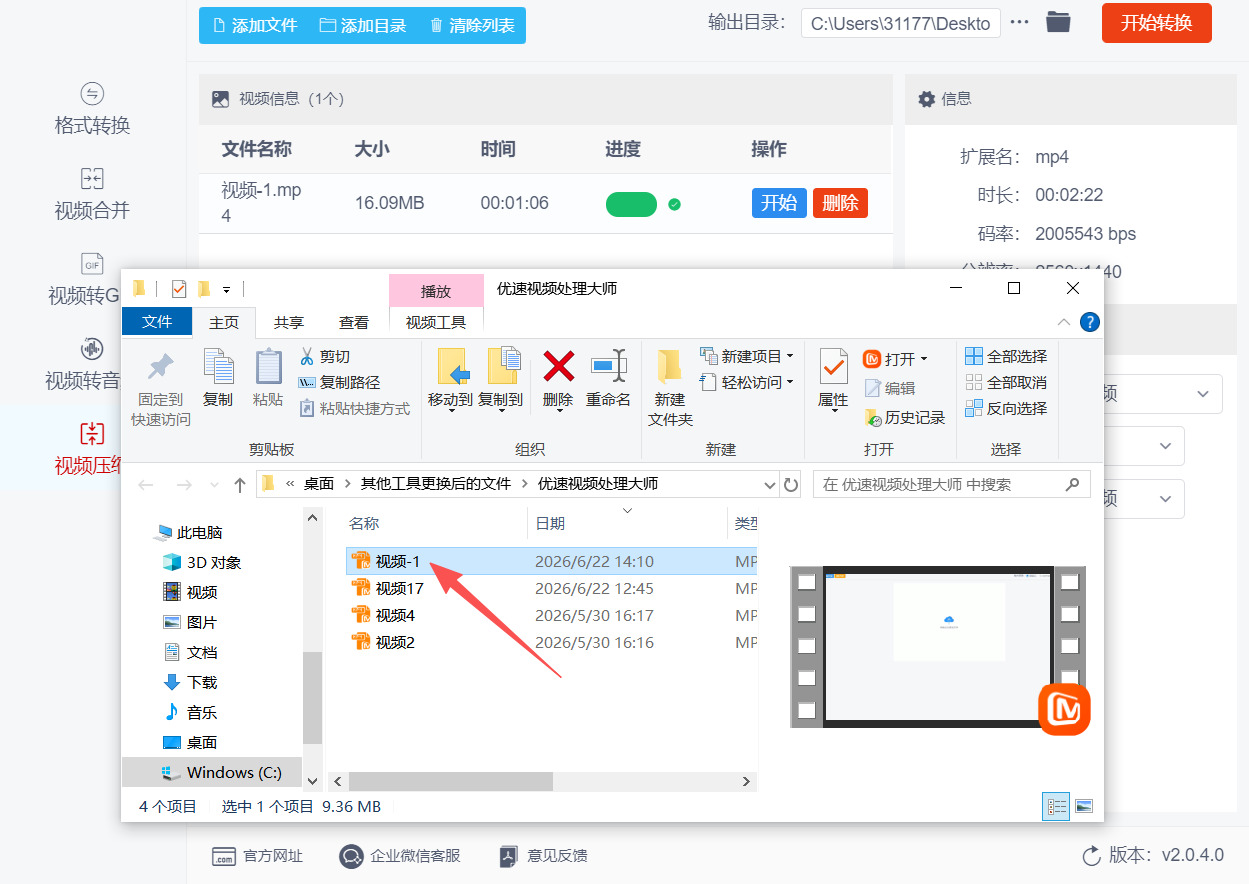Open the 视频合并 sidebar item
The image size is (1249, 884).
point(92,194)
